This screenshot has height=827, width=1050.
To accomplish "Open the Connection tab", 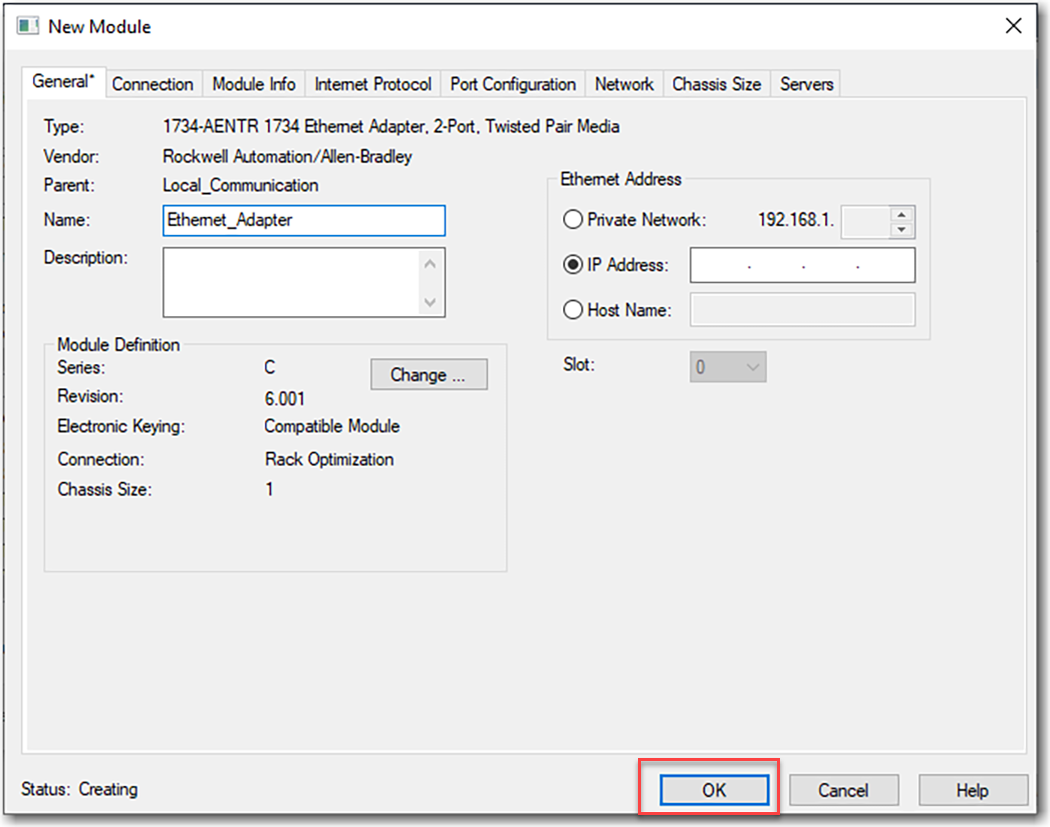I will pos(153,84).
